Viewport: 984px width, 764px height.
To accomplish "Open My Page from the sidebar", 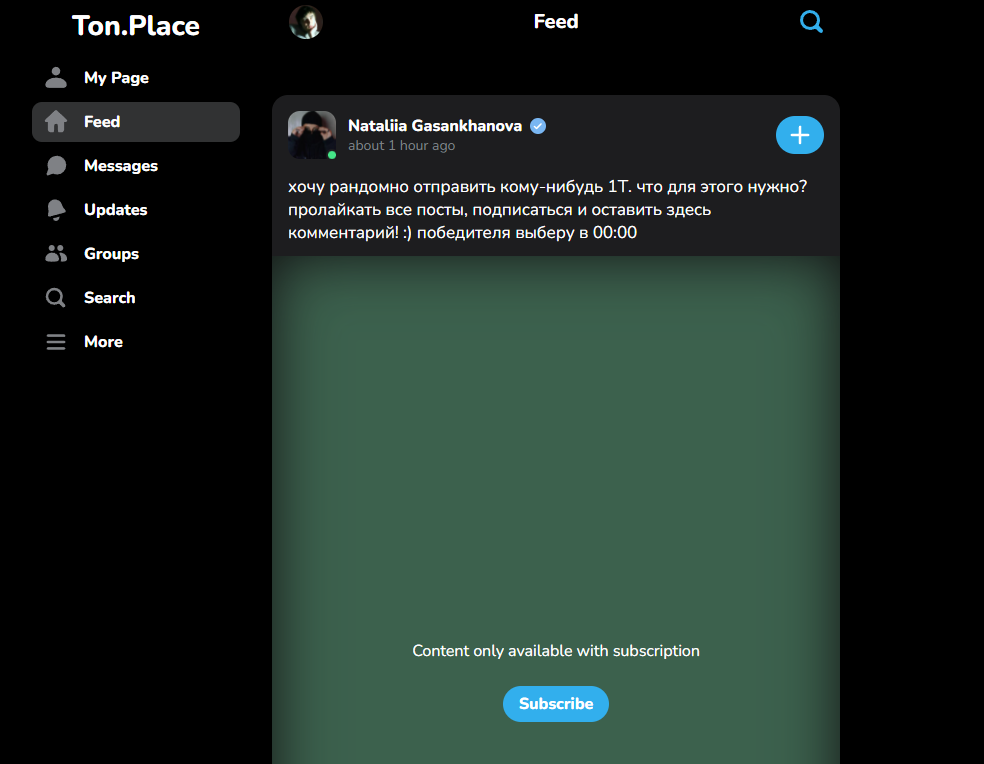I will tap(116, 78).
